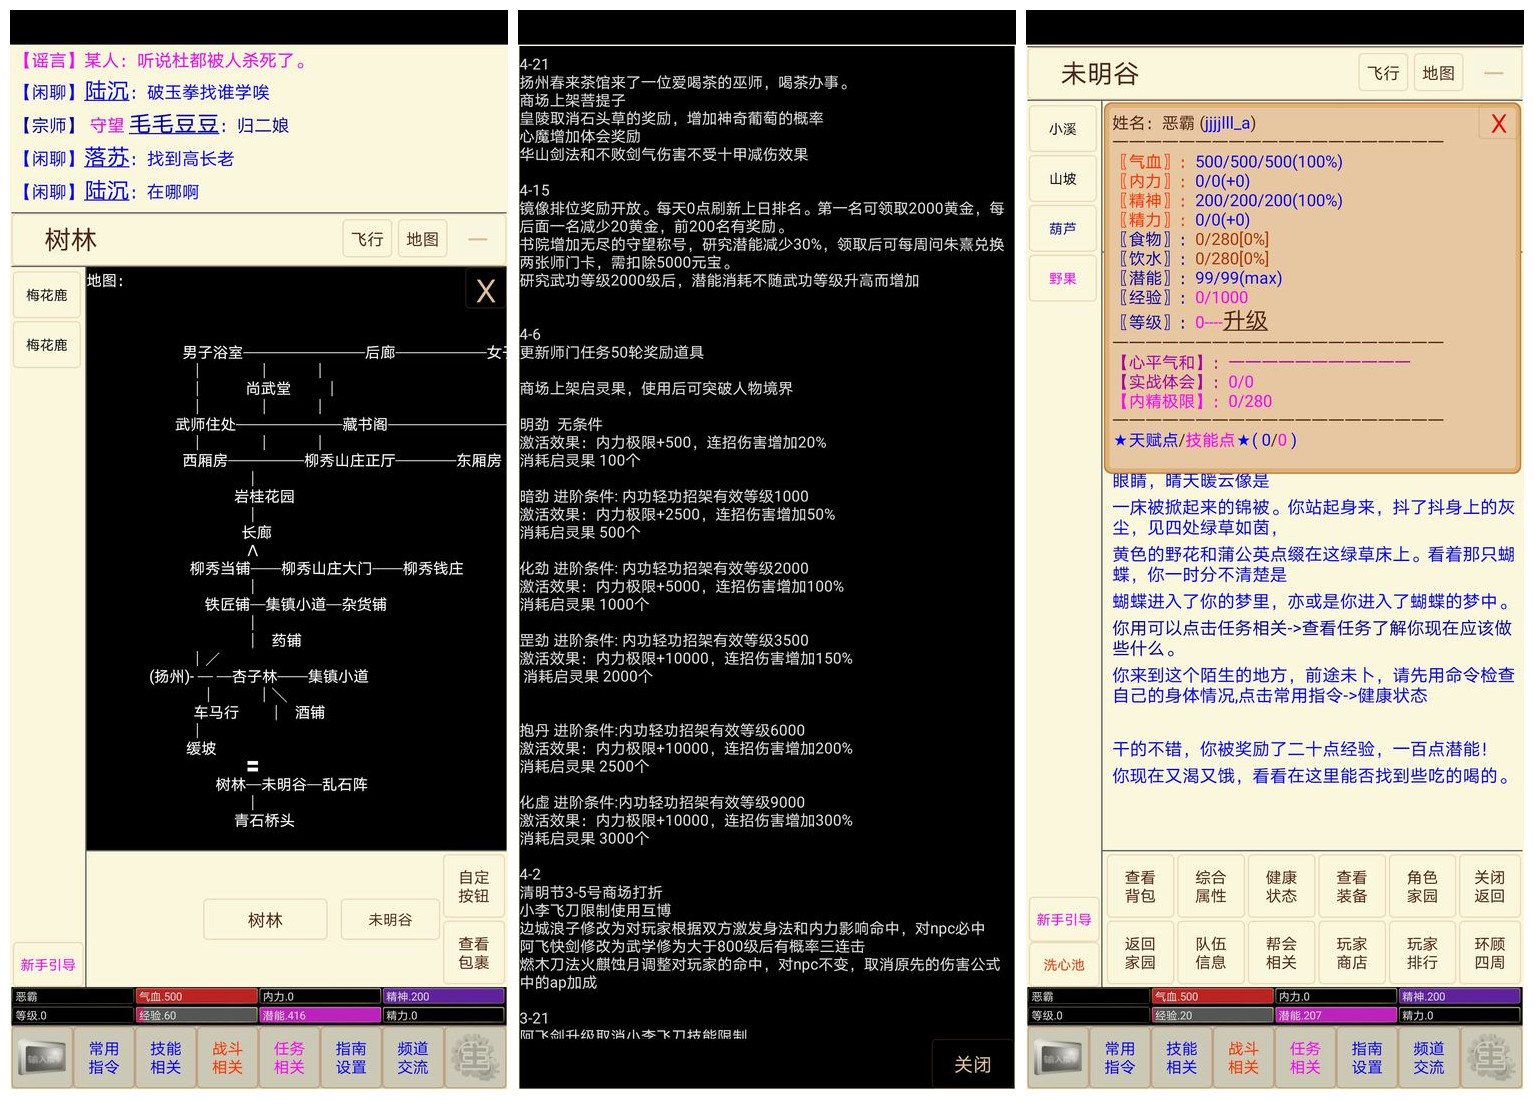Image resolution: width=1534 pixels, height=1100 pixels.
Task: Open 任务相关 in the left panel toolbar
Action: click(x=289, y=1058)
